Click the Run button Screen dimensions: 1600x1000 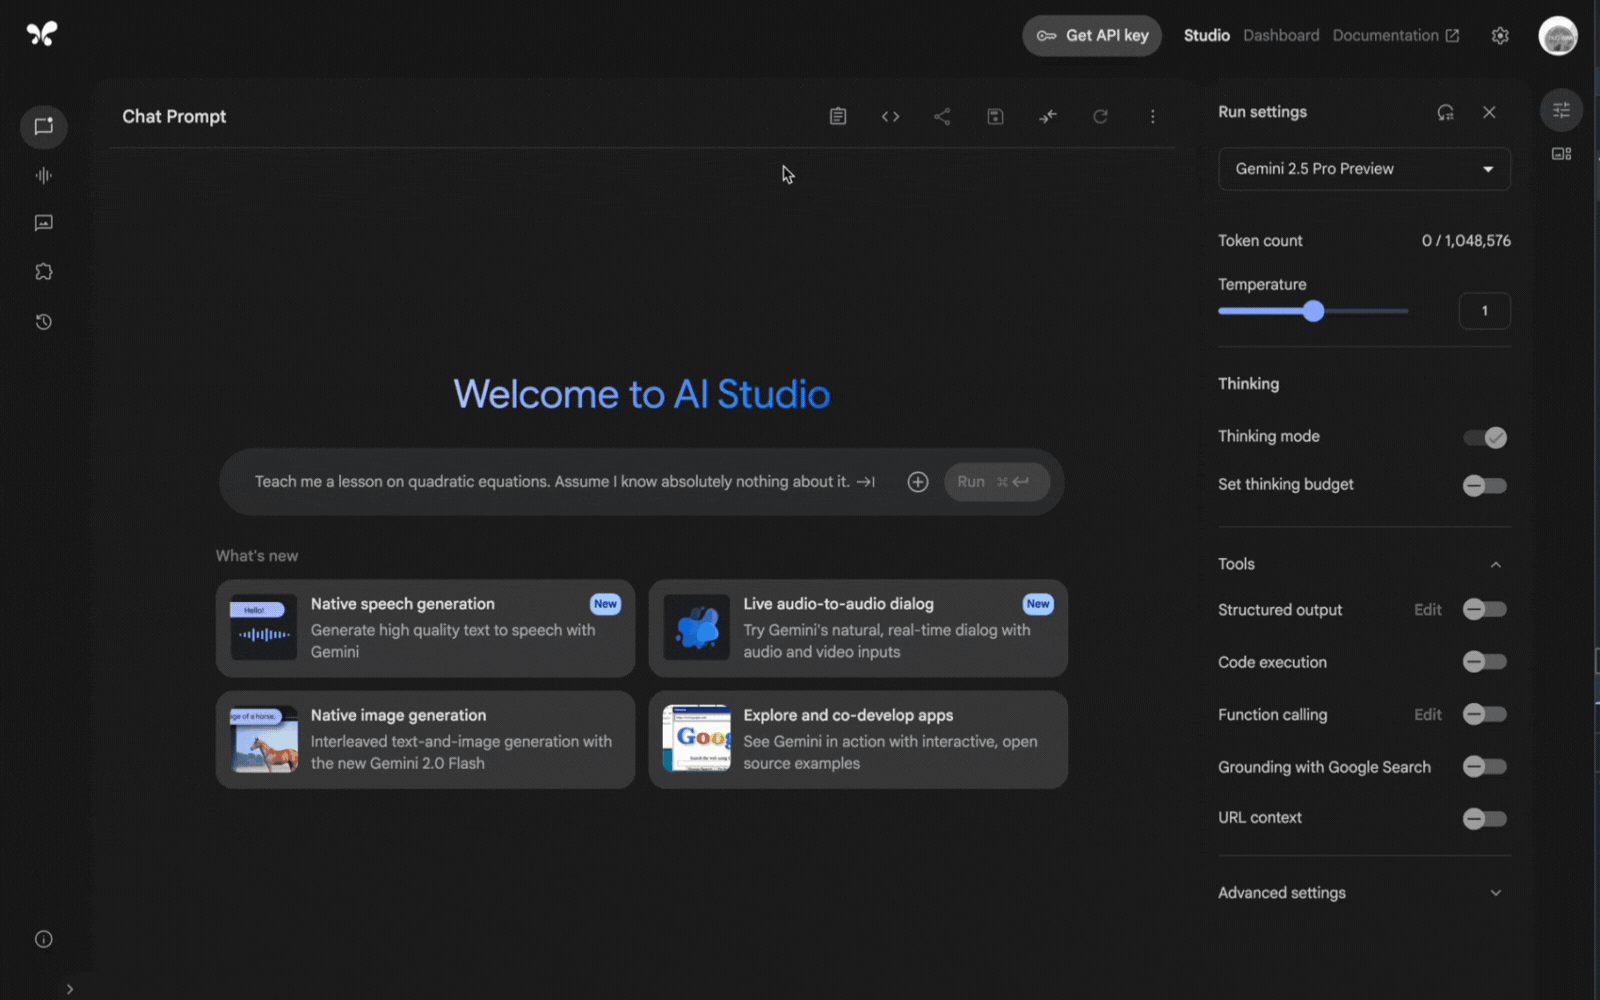[x=996, y=482]
